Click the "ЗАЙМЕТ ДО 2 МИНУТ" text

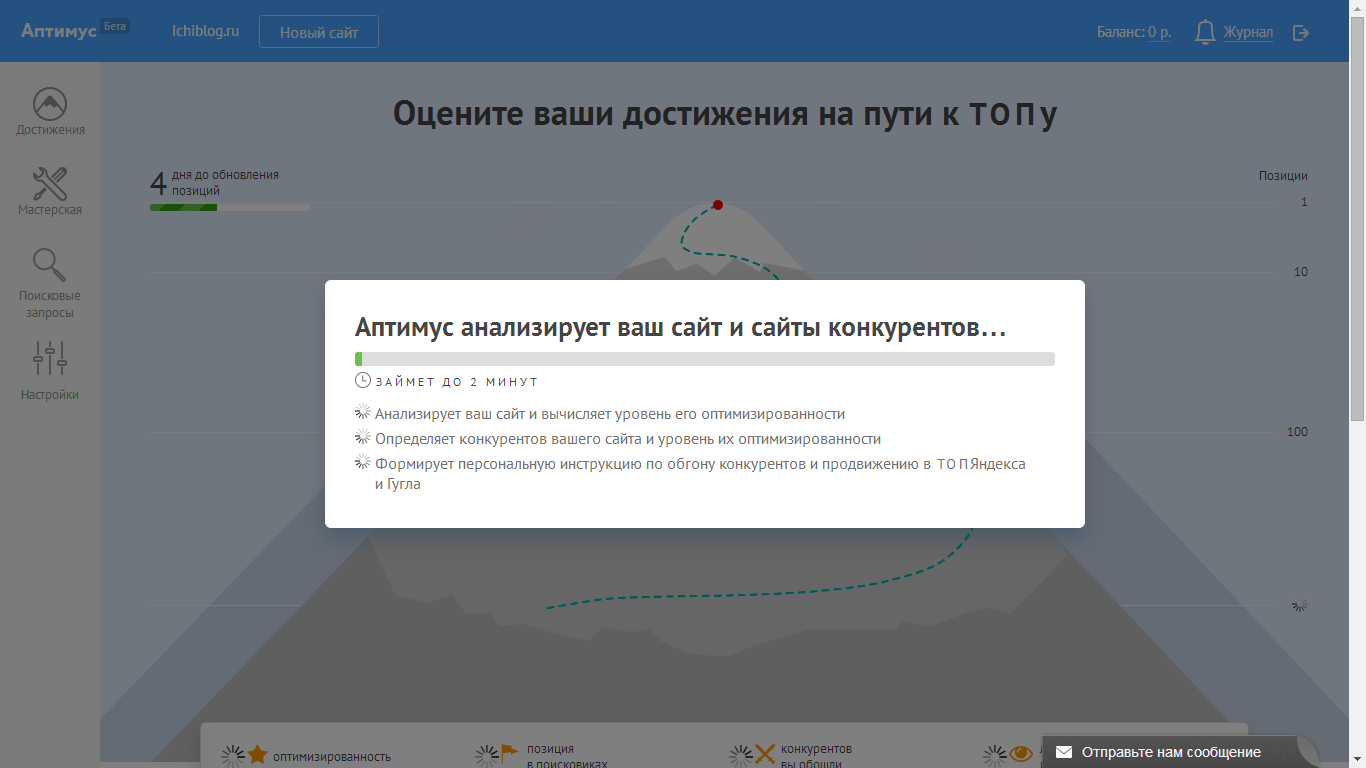457,382
